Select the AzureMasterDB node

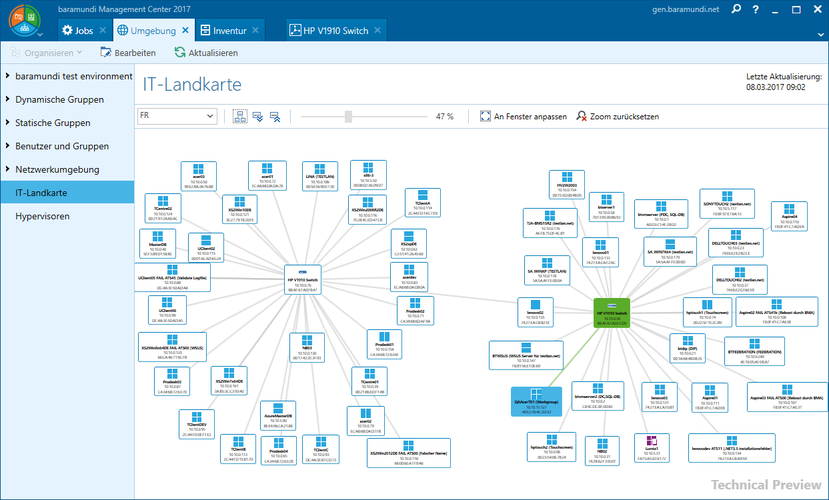(278, 415)
